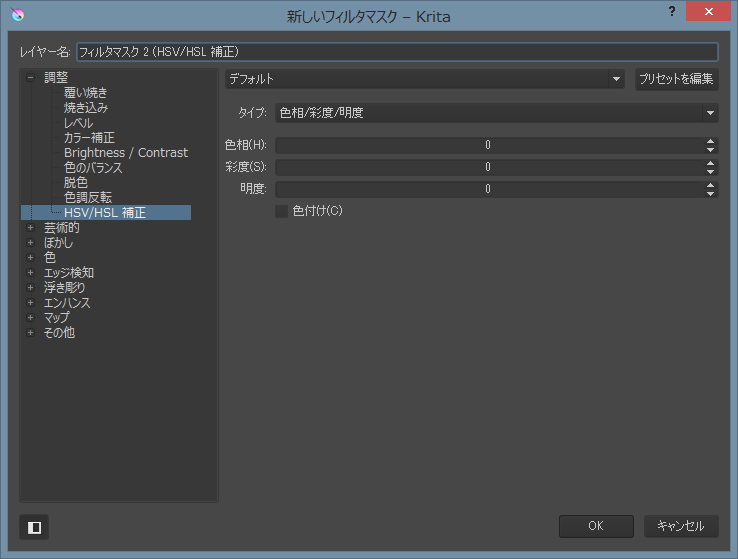Select the 脱色 filter
738x559 pixels.
click(x=76, y=183)
